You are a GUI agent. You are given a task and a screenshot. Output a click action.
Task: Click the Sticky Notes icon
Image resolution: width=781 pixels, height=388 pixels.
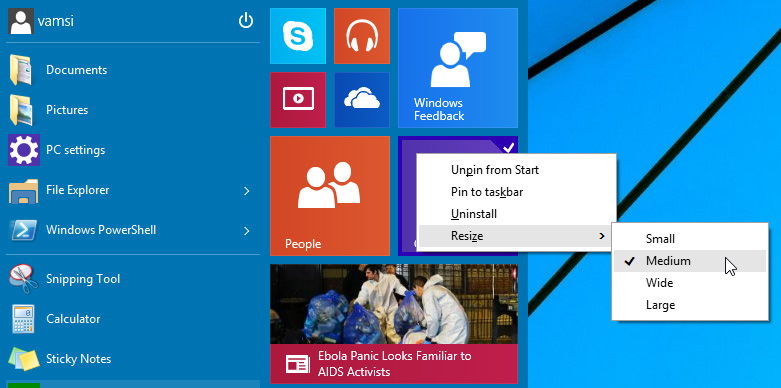point(23,360)
